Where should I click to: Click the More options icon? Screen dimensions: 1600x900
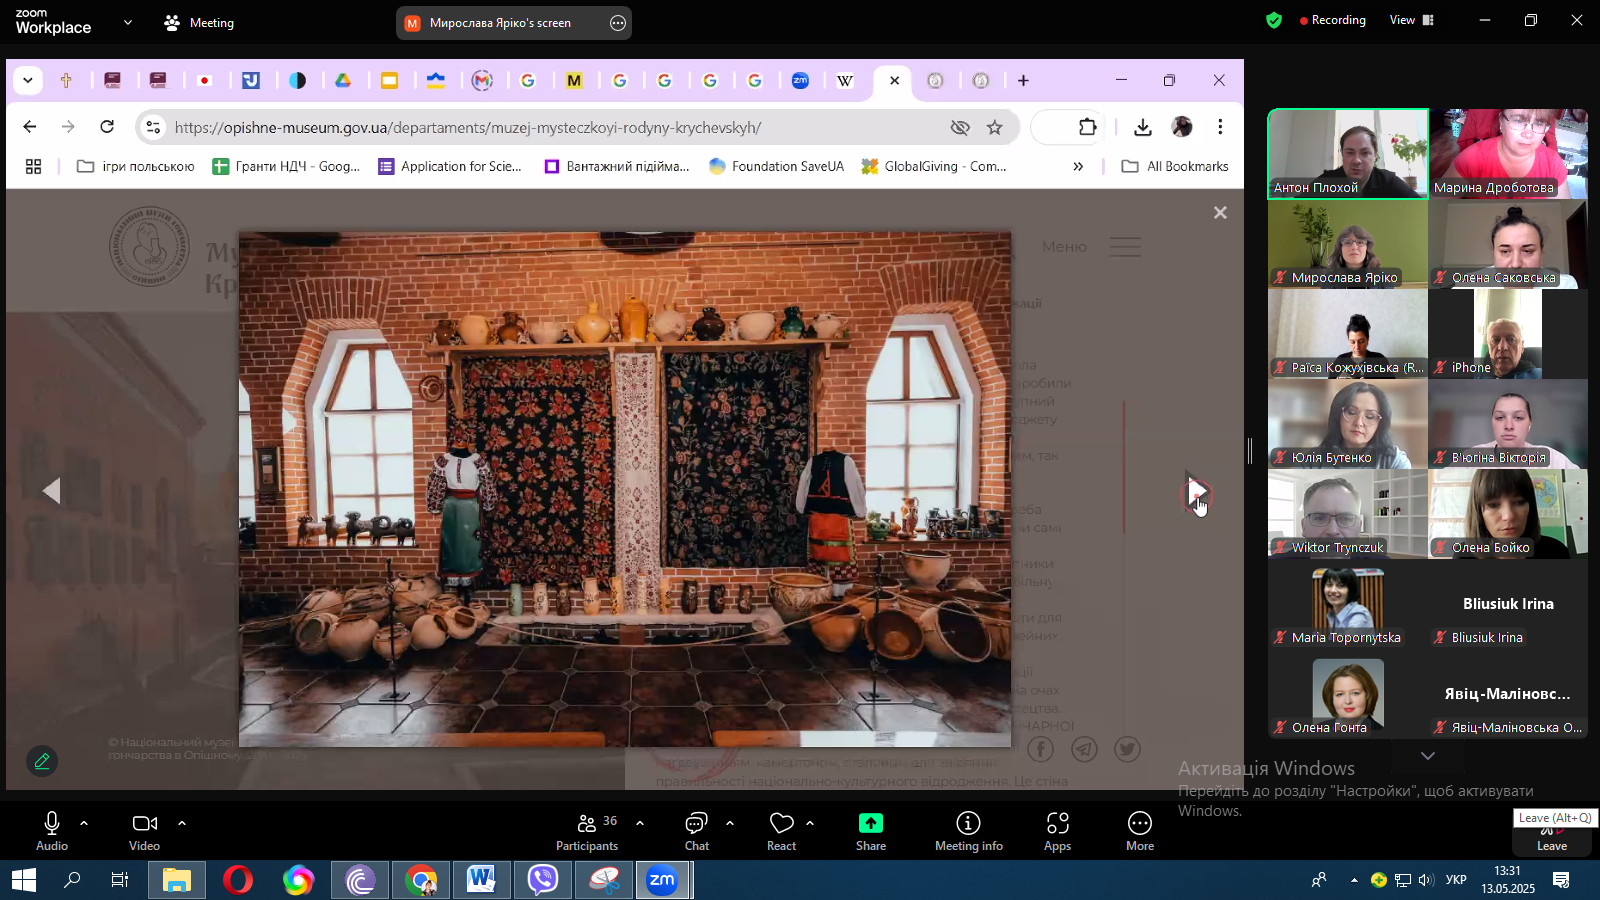(1139, 830)
